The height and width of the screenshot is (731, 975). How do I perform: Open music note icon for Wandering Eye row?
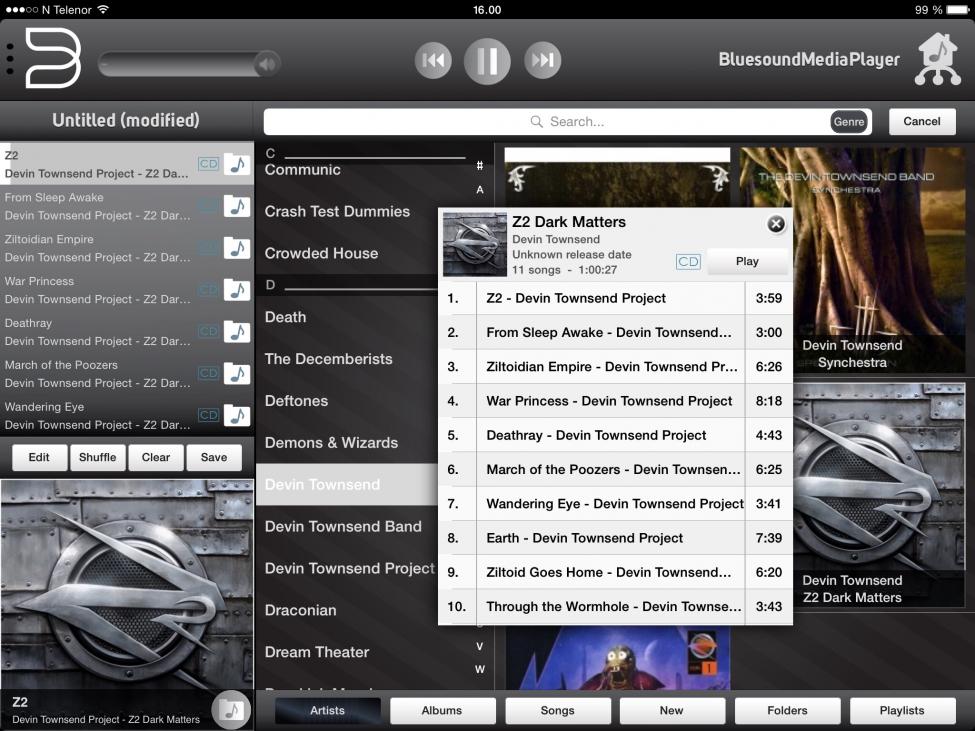pyautogui.click(x=237, y=415)
